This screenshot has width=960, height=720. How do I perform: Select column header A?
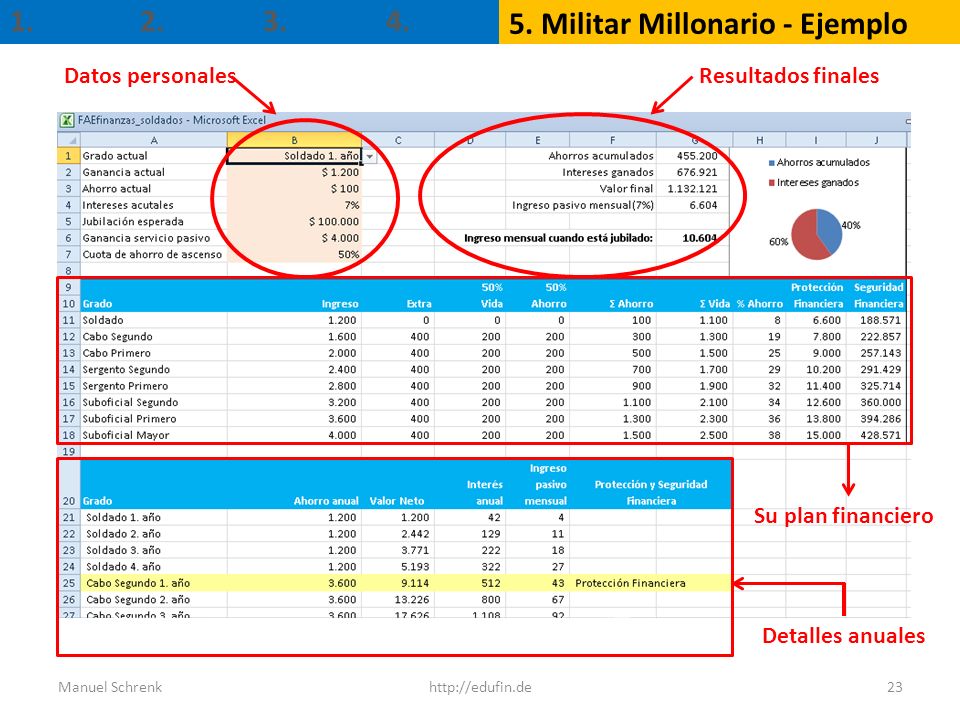click(x=153, y=141)
